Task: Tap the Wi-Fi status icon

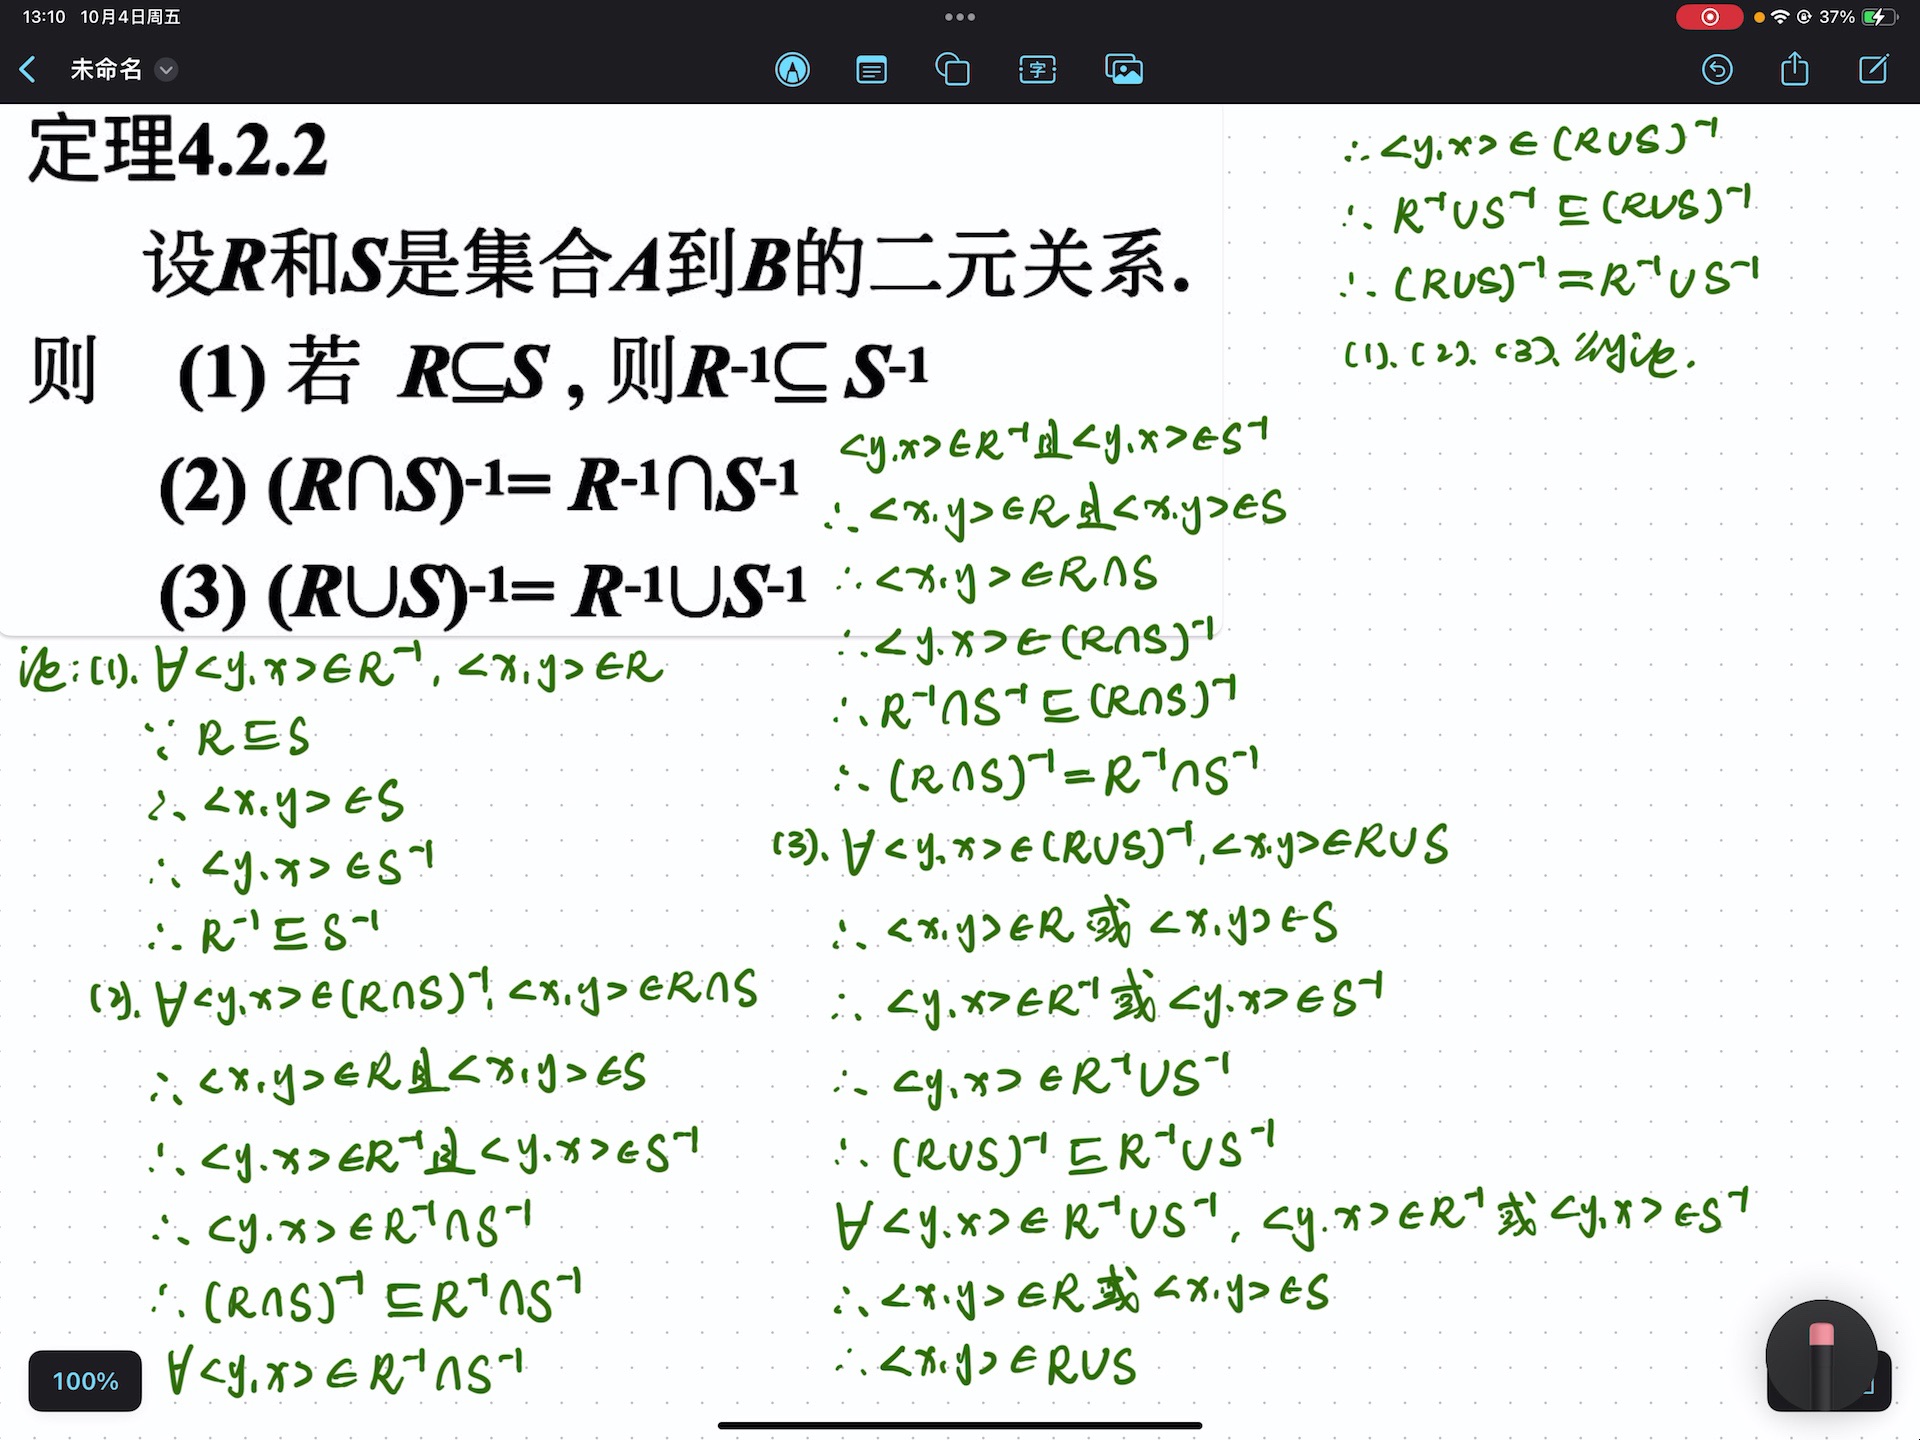Action: click(x=1780, y=17)
